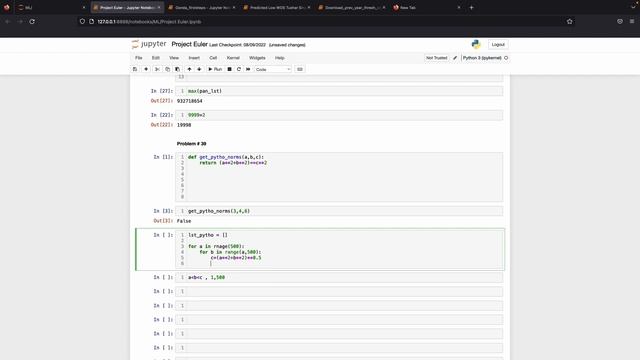640x360 pixels.
Task: Switch to the first pinned browser tab
Action: [x=7, y=7]
